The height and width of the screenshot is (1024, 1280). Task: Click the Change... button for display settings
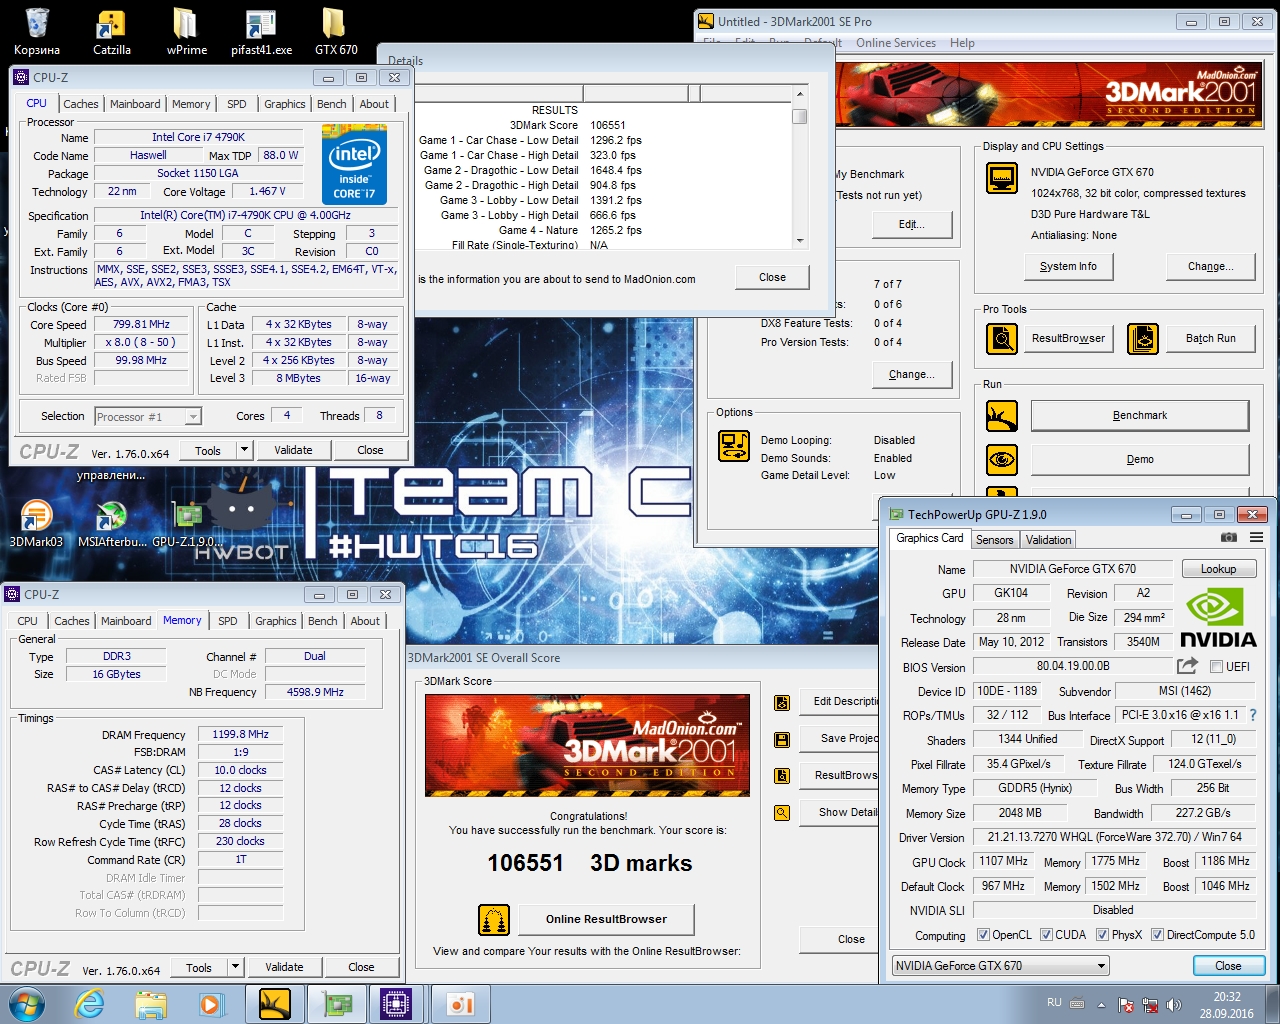coord(1211,267)
